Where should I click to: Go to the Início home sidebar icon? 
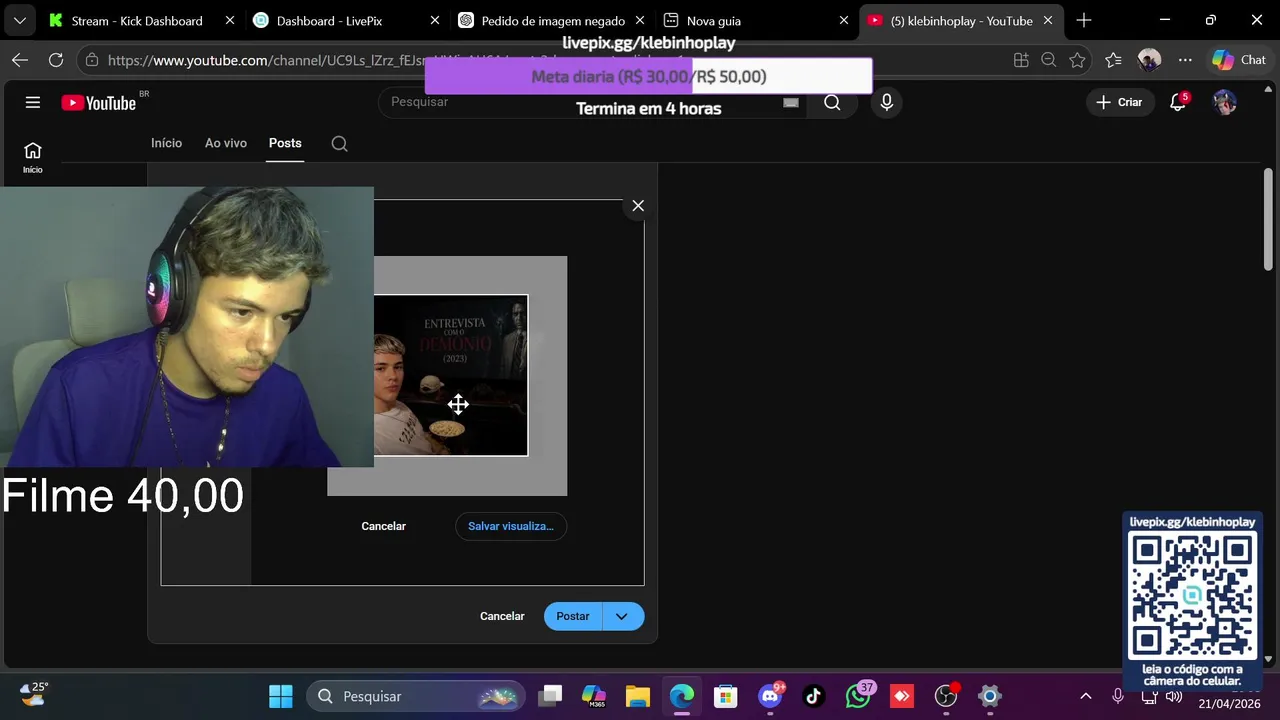pyautogui.click(x=33, y=157)
